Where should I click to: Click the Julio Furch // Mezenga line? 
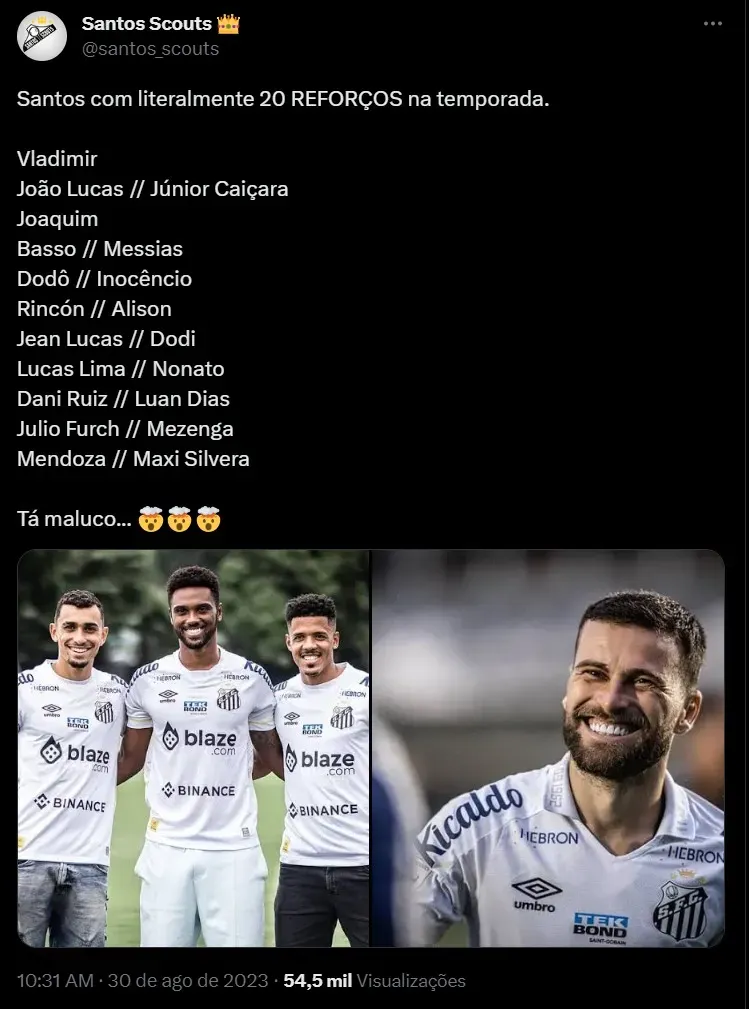tap(125, 429)
